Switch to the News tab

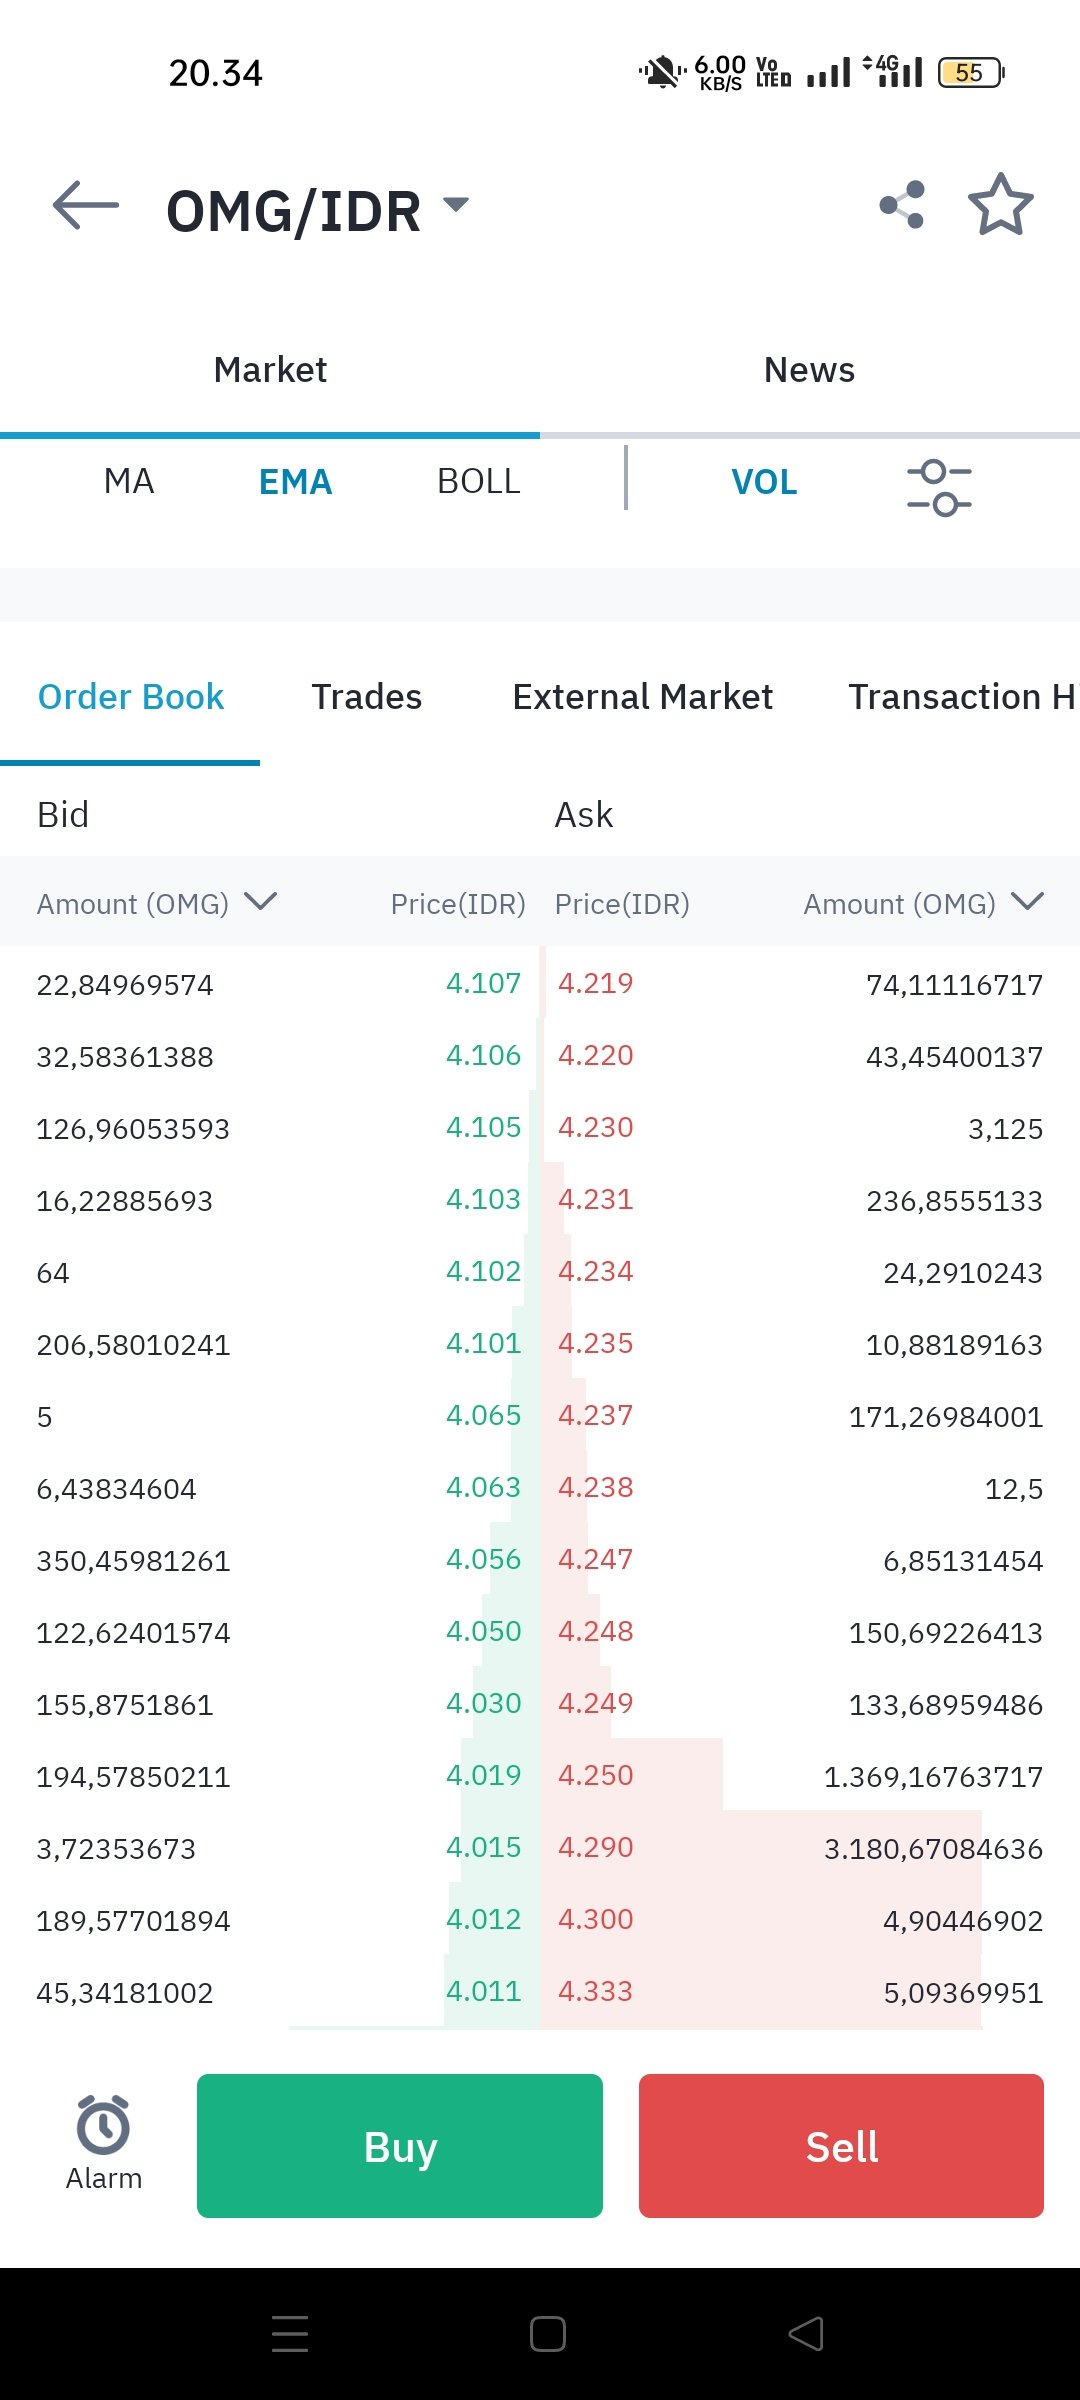810,370
